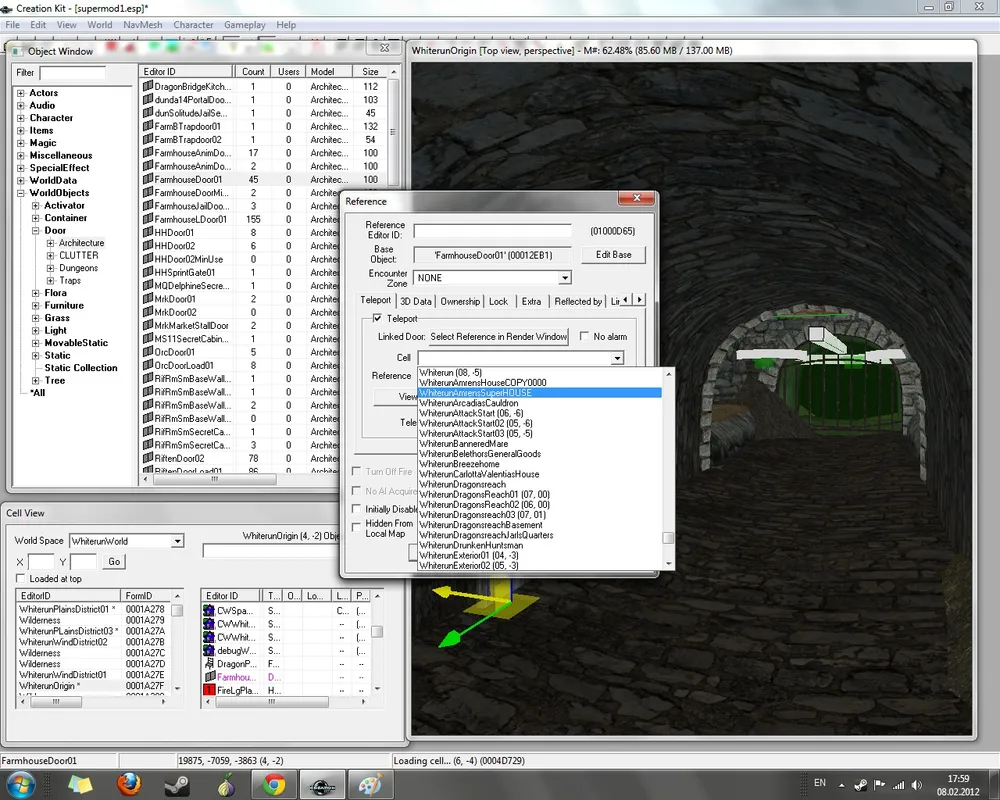This screenshot has height=800, width=1000.
Task: Click the FarmhouseDoor01 door icon in Object Window
Action: coord(147,180)
